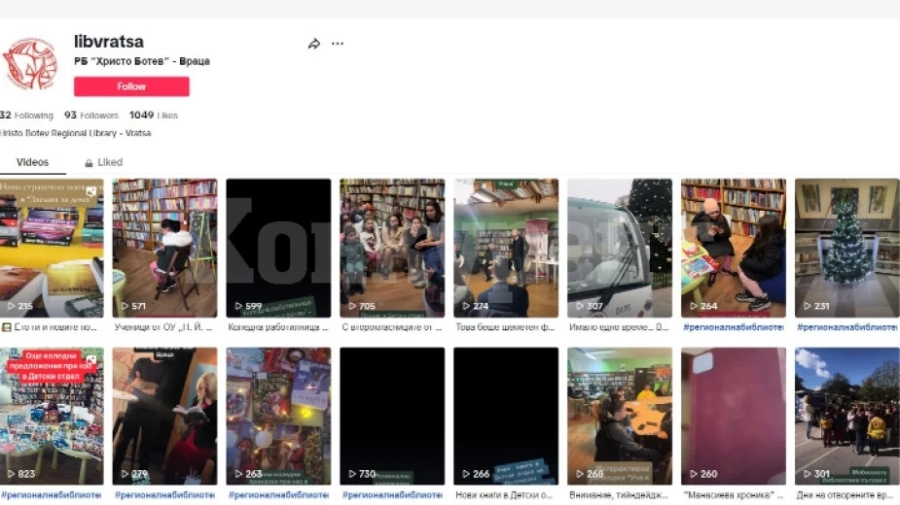The image size is (900, 505).
Task: Follow the libvratsa account
Action: click(x=131, y=87)
